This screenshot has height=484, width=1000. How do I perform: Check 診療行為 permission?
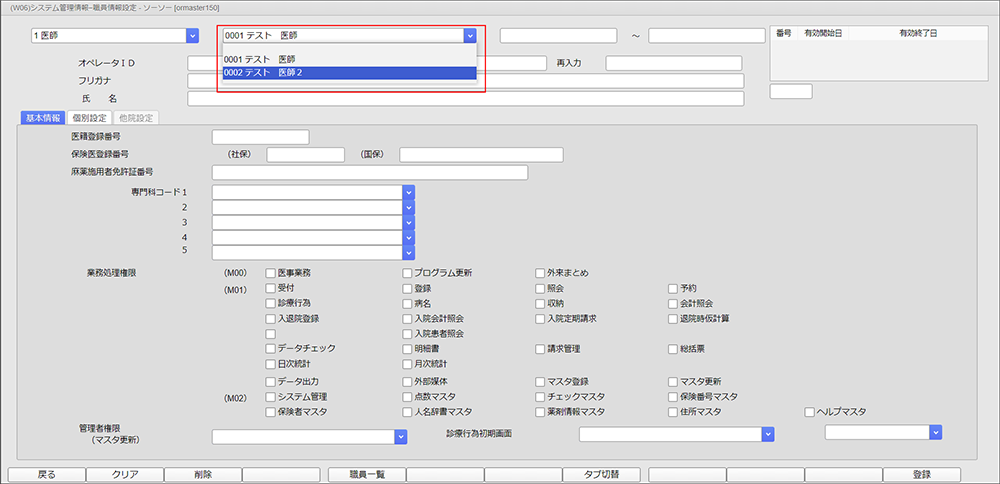tap(270, 303)
